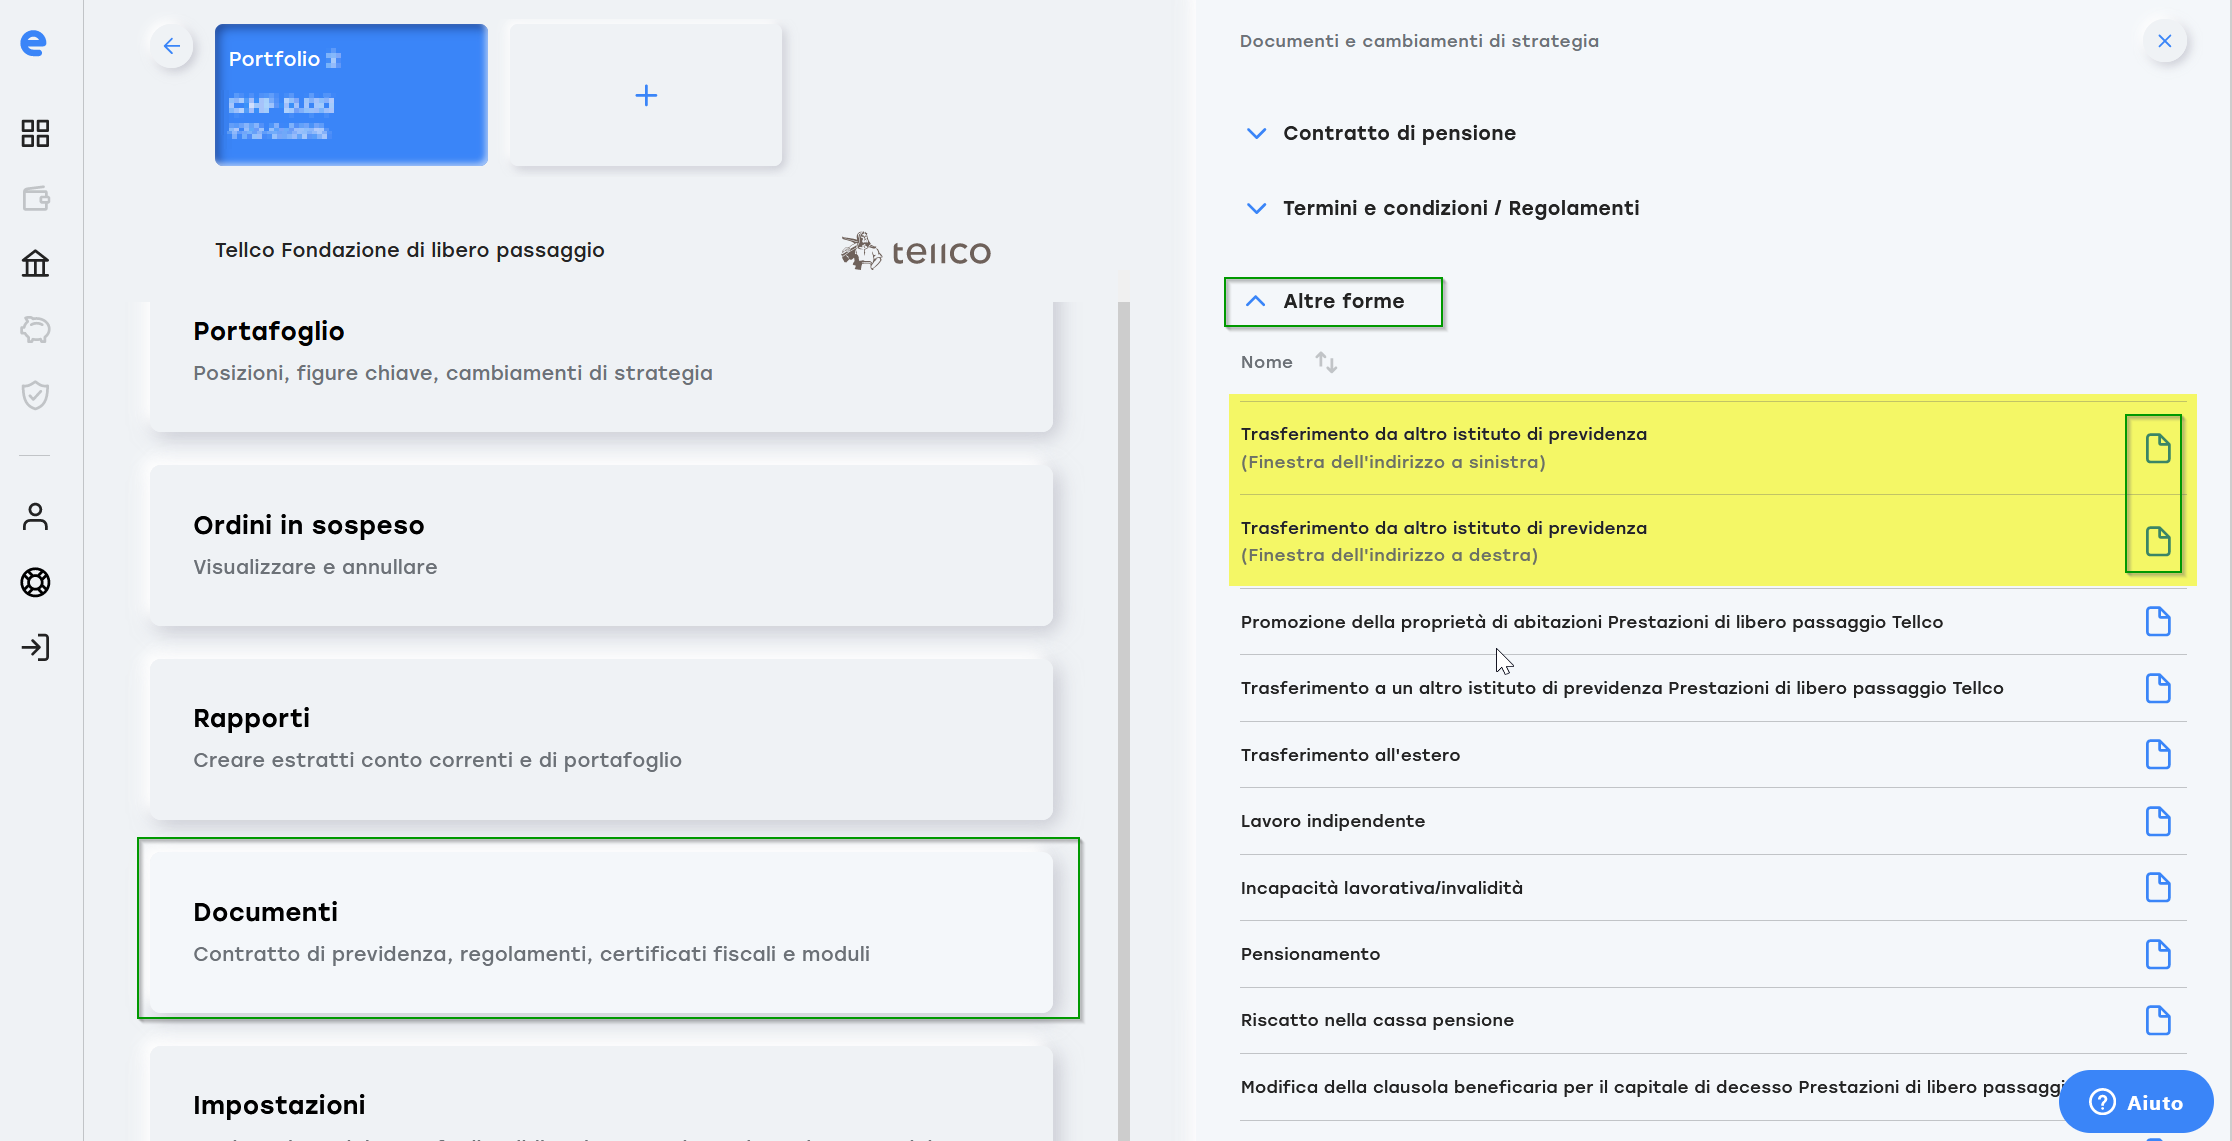
Task: Add a new portfolio with plus card
Action: click(646, 96)
